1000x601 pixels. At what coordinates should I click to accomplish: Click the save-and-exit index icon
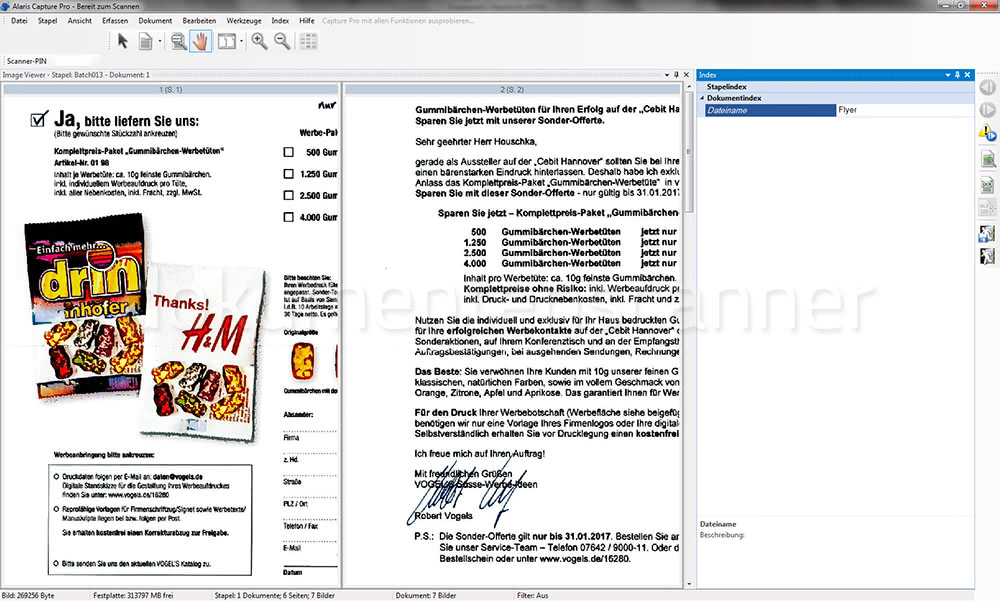pyautogui.click(x=987, y=232)
